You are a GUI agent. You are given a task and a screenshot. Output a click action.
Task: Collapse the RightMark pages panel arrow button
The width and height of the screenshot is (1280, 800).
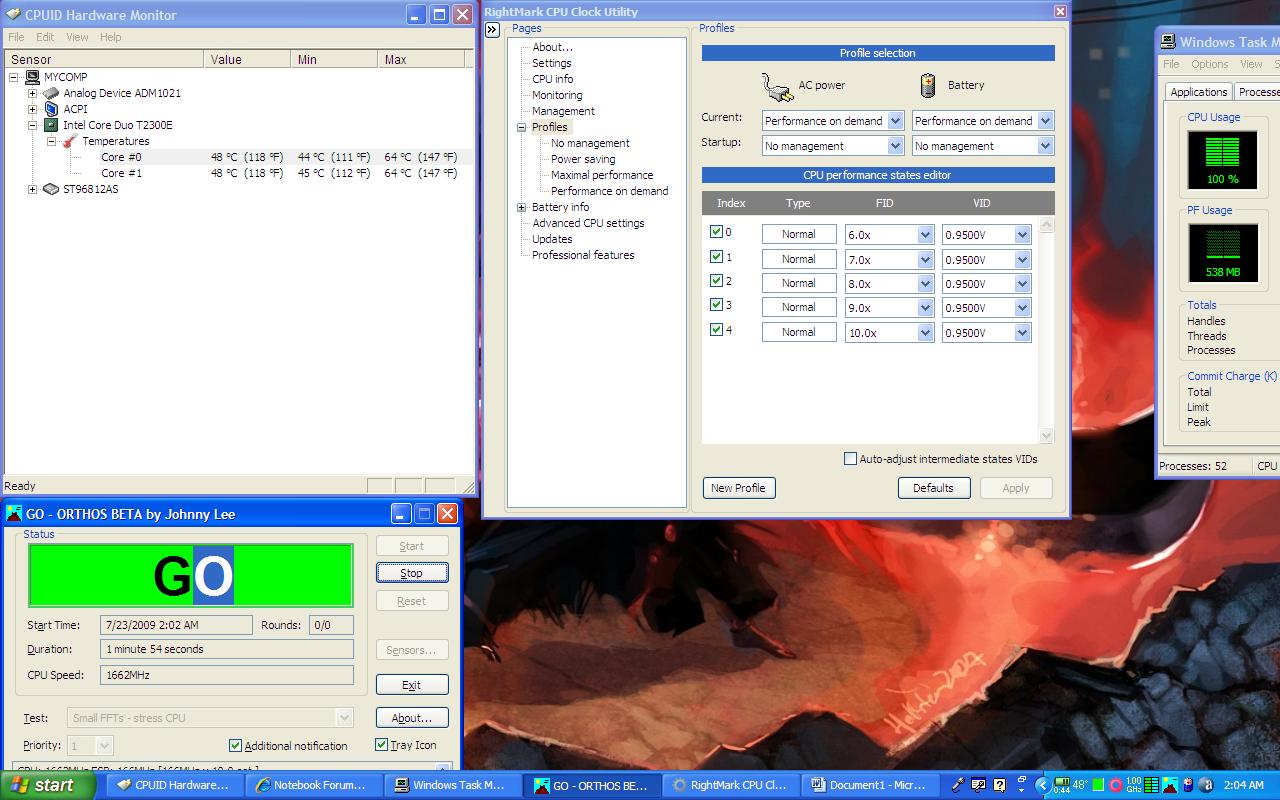(492, 30)
